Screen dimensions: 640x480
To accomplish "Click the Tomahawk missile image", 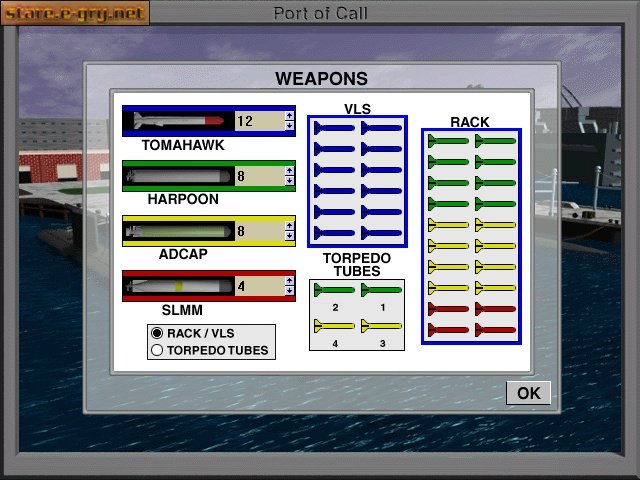I will [179, 121].
